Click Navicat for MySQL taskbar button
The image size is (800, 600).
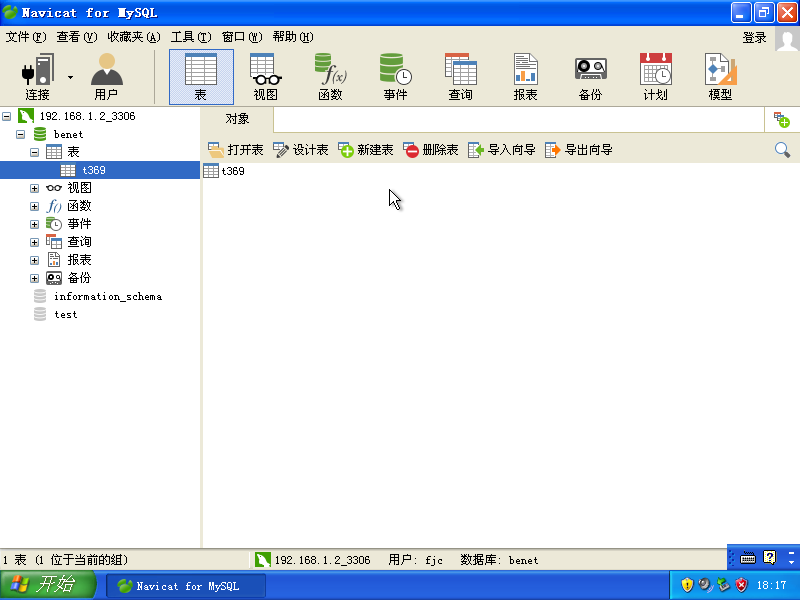(x=186, y=586)
